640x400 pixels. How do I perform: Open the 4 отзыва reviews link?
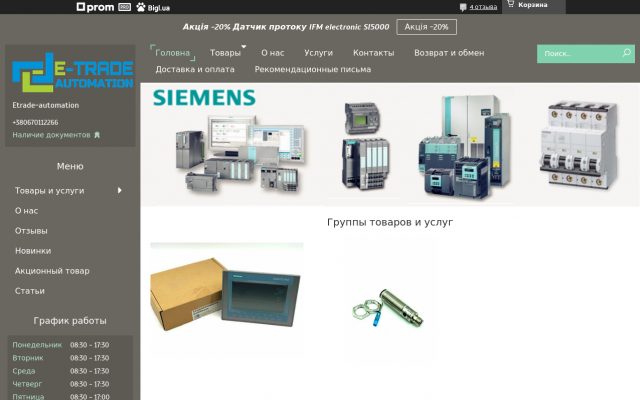tap(483, 7)
